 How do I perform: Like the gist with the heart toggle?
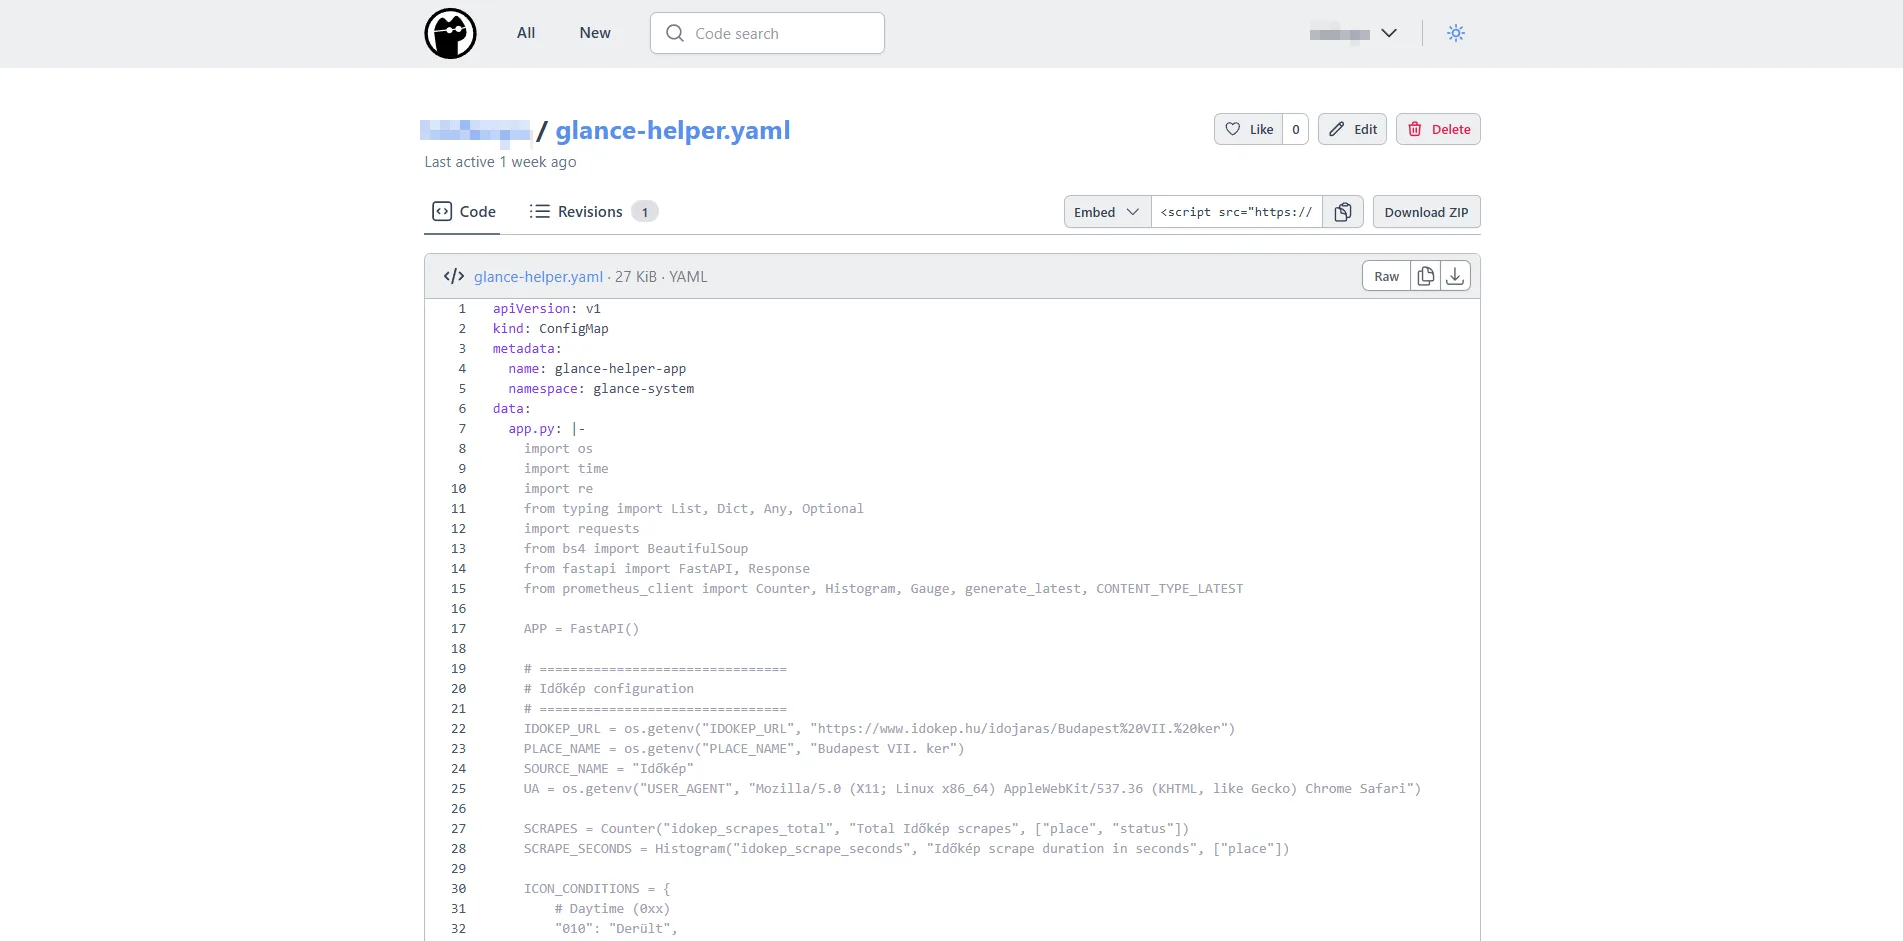click(x=1251, y=129)
